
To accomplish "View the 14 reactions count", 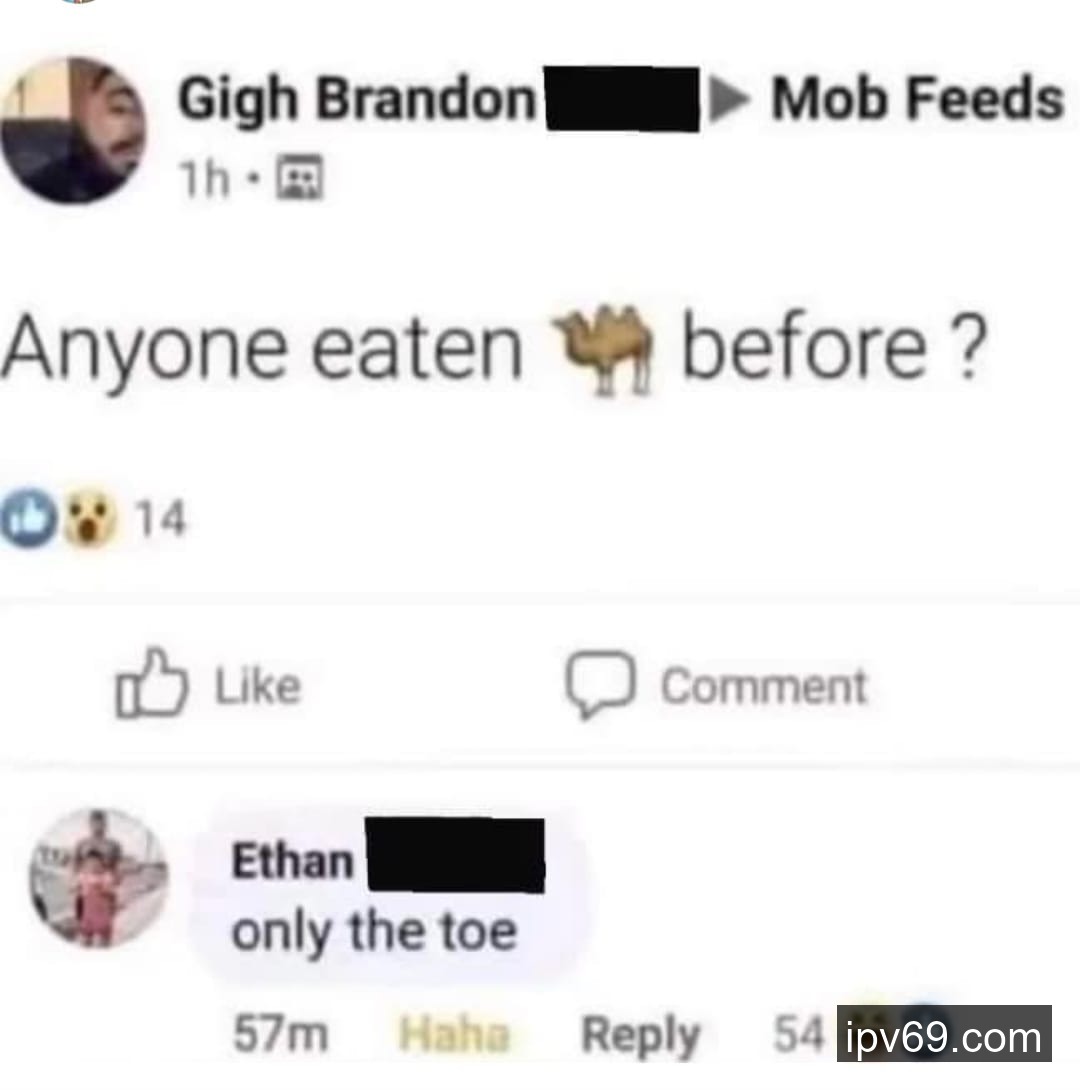I will [161, 519].
